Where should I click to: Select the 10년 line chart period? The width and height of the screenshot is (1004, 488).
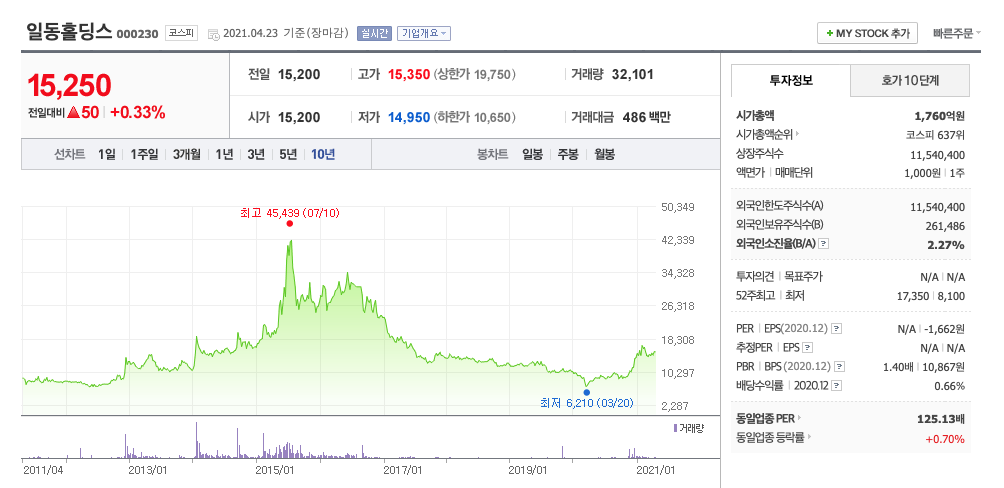point(323,154)
